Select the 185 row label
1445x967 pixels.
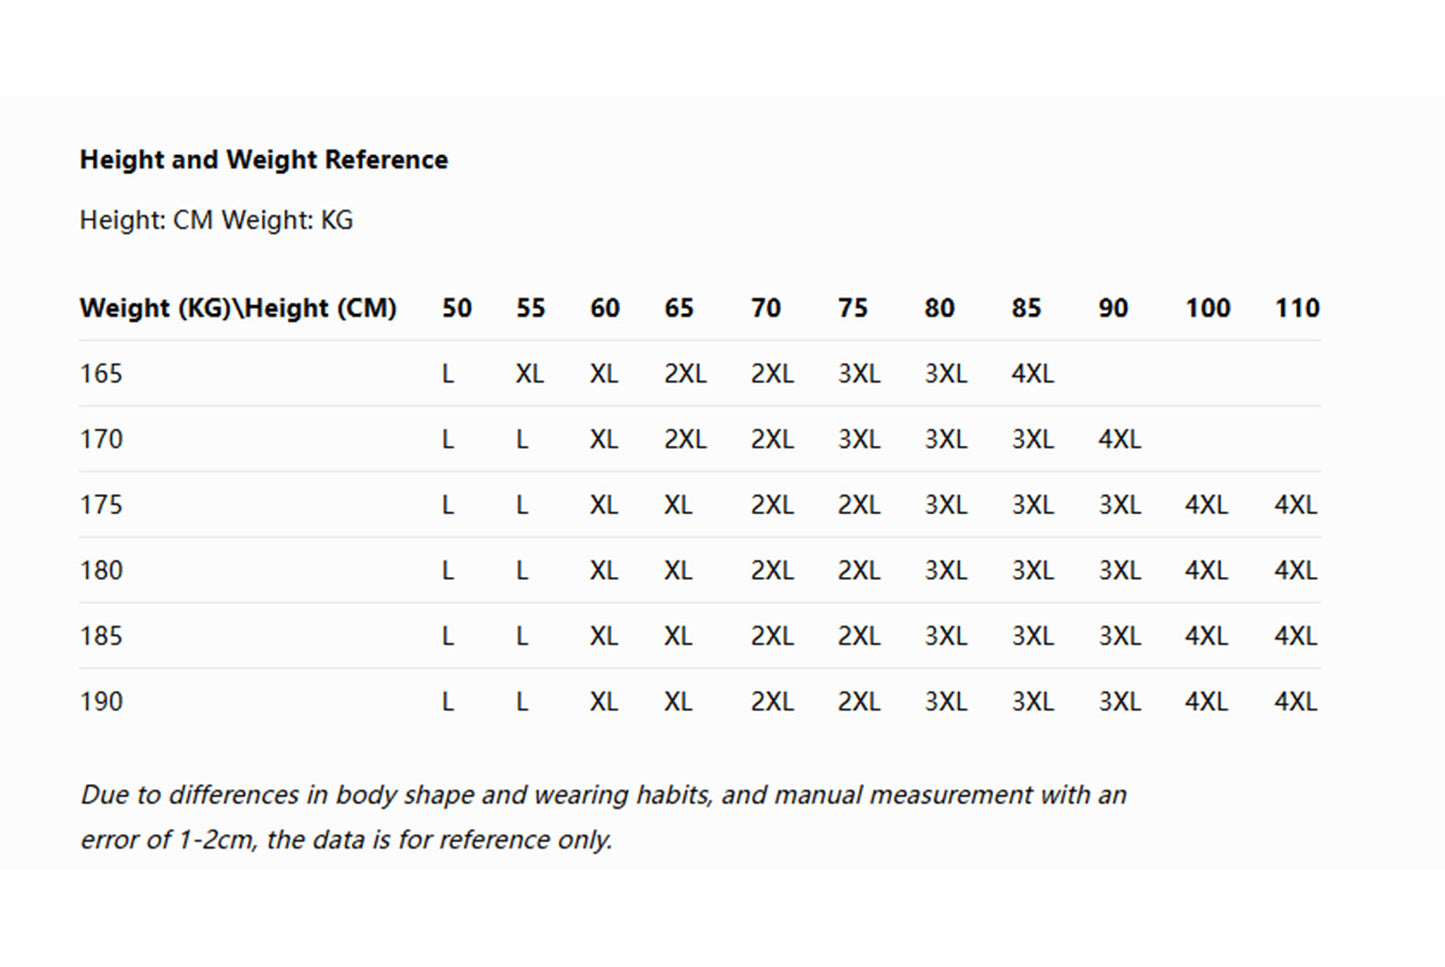pyautogui.click(x=101, y=636)
